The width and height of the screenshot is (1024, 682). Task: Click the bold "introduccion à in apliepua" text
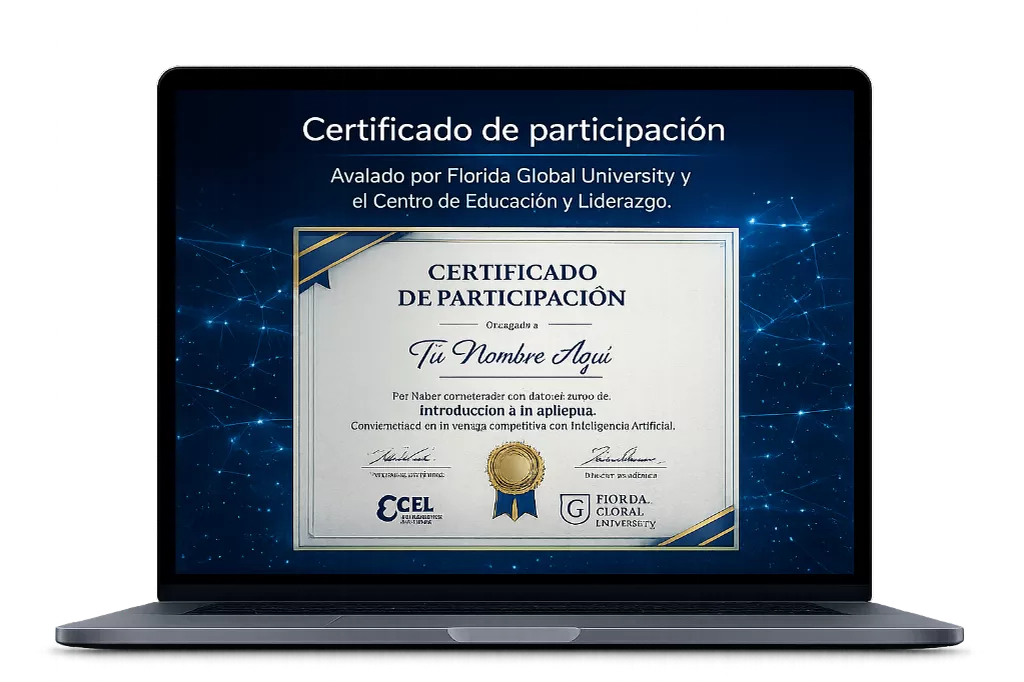(507, 411)
